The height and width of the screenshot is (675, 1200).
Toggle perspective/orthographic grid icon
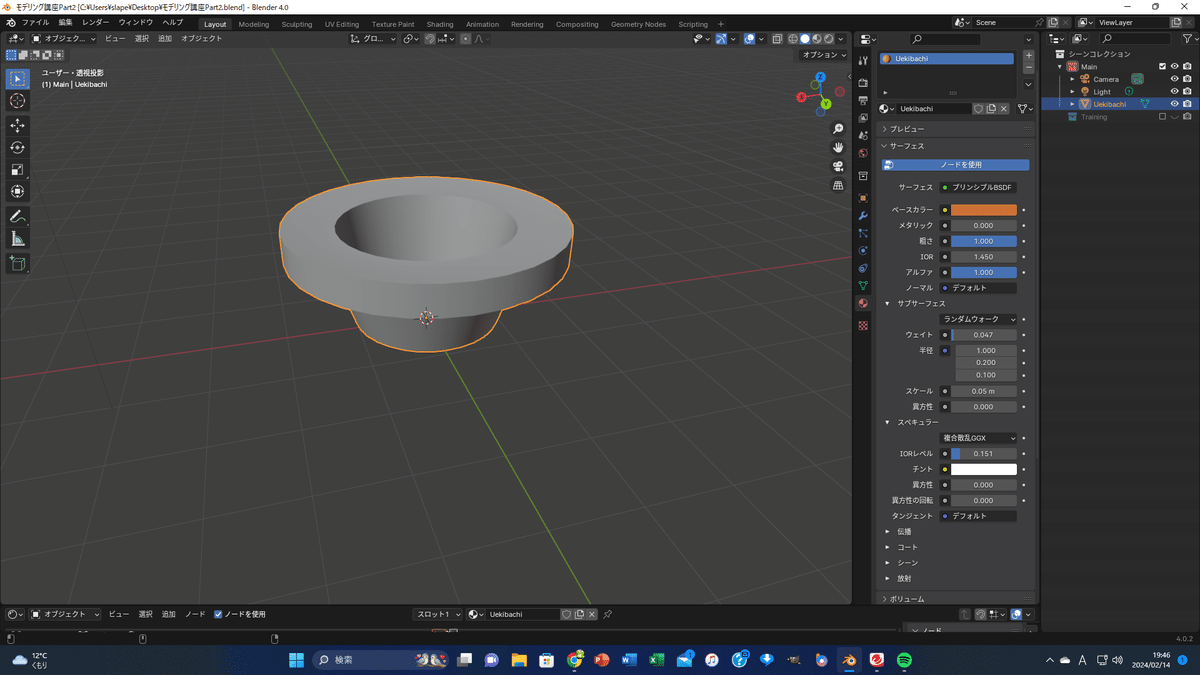pos(838,185)
